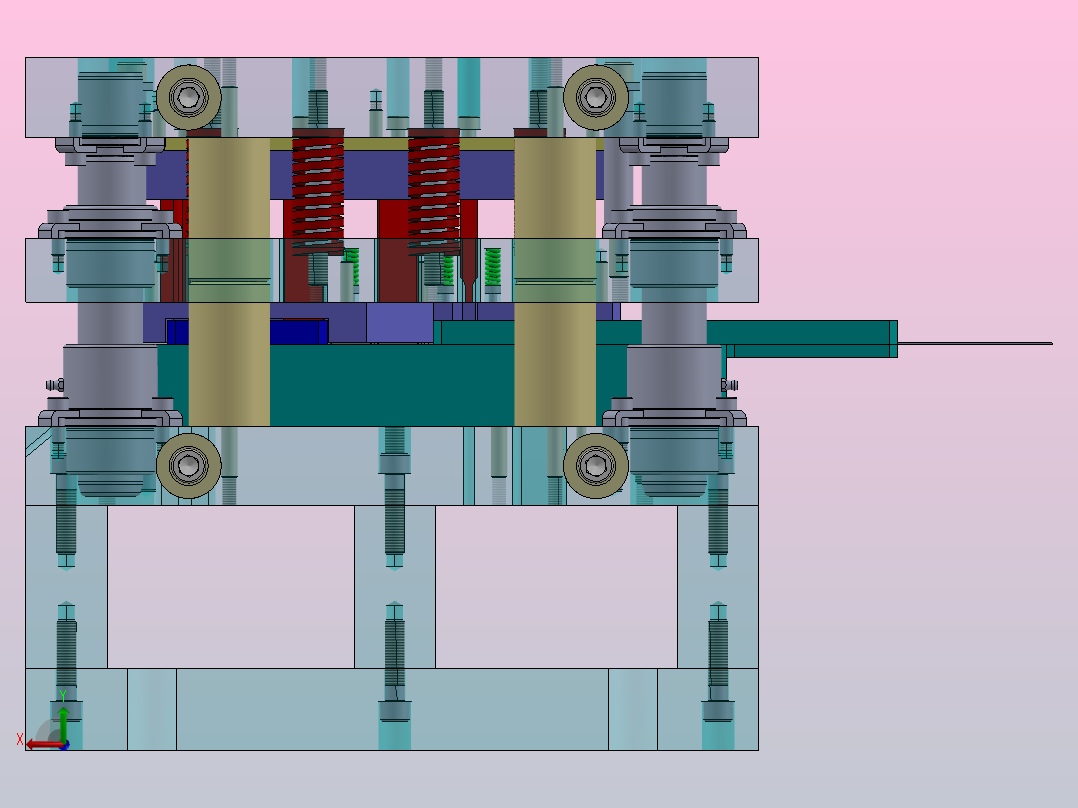Select the top-left roller hex bolt
This screenshot has height=808, width=1078.
point(188,97)
